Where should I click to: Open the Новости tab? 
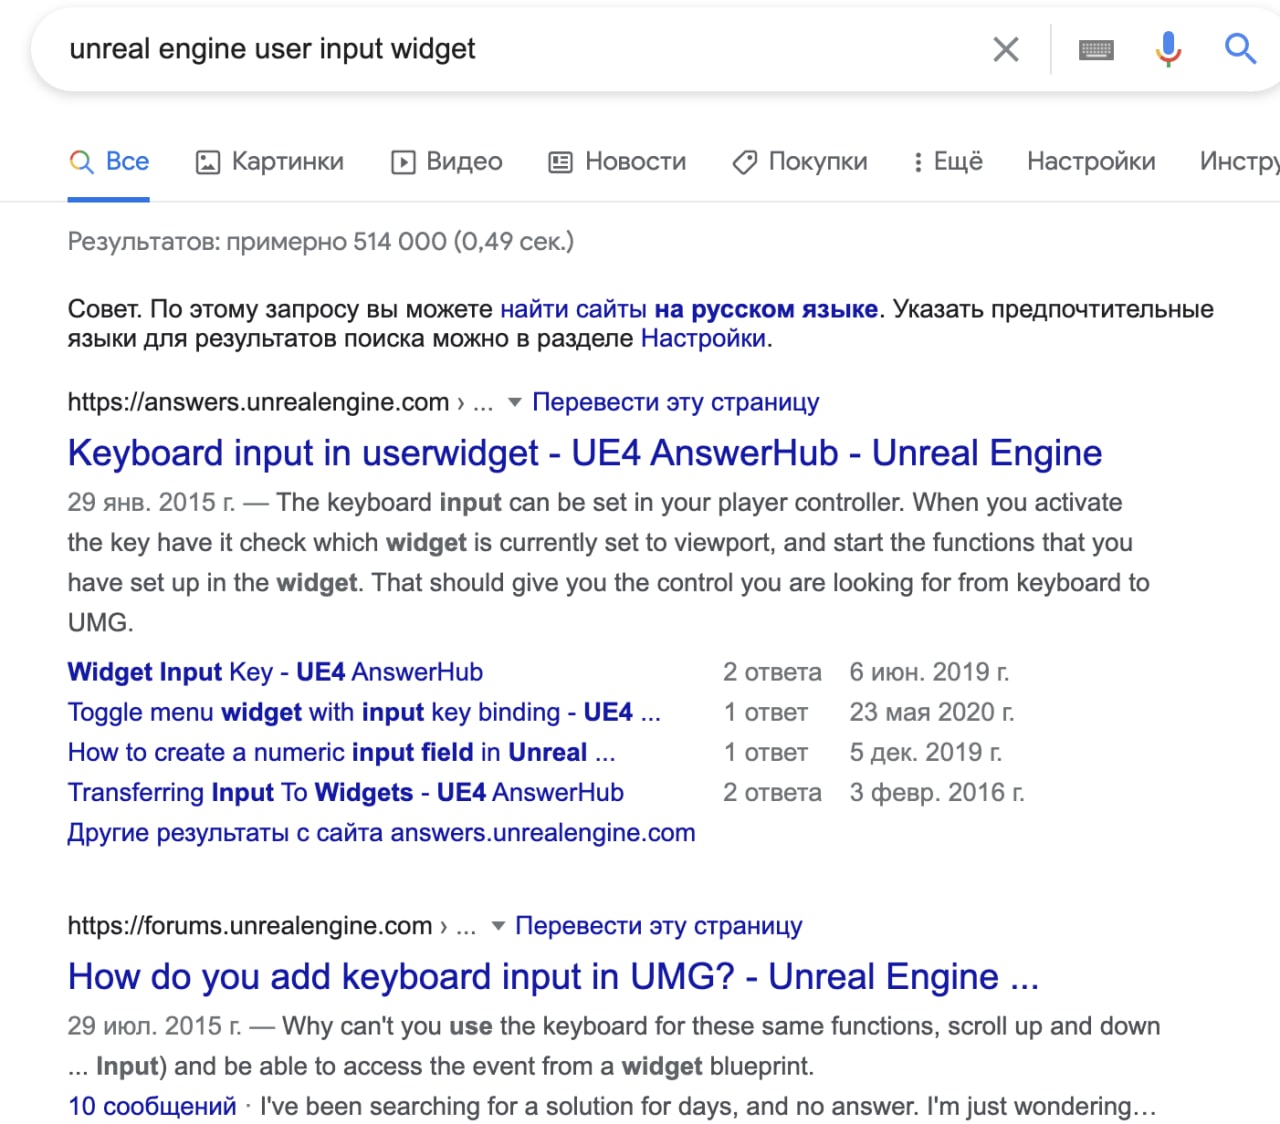coord(618,161)
